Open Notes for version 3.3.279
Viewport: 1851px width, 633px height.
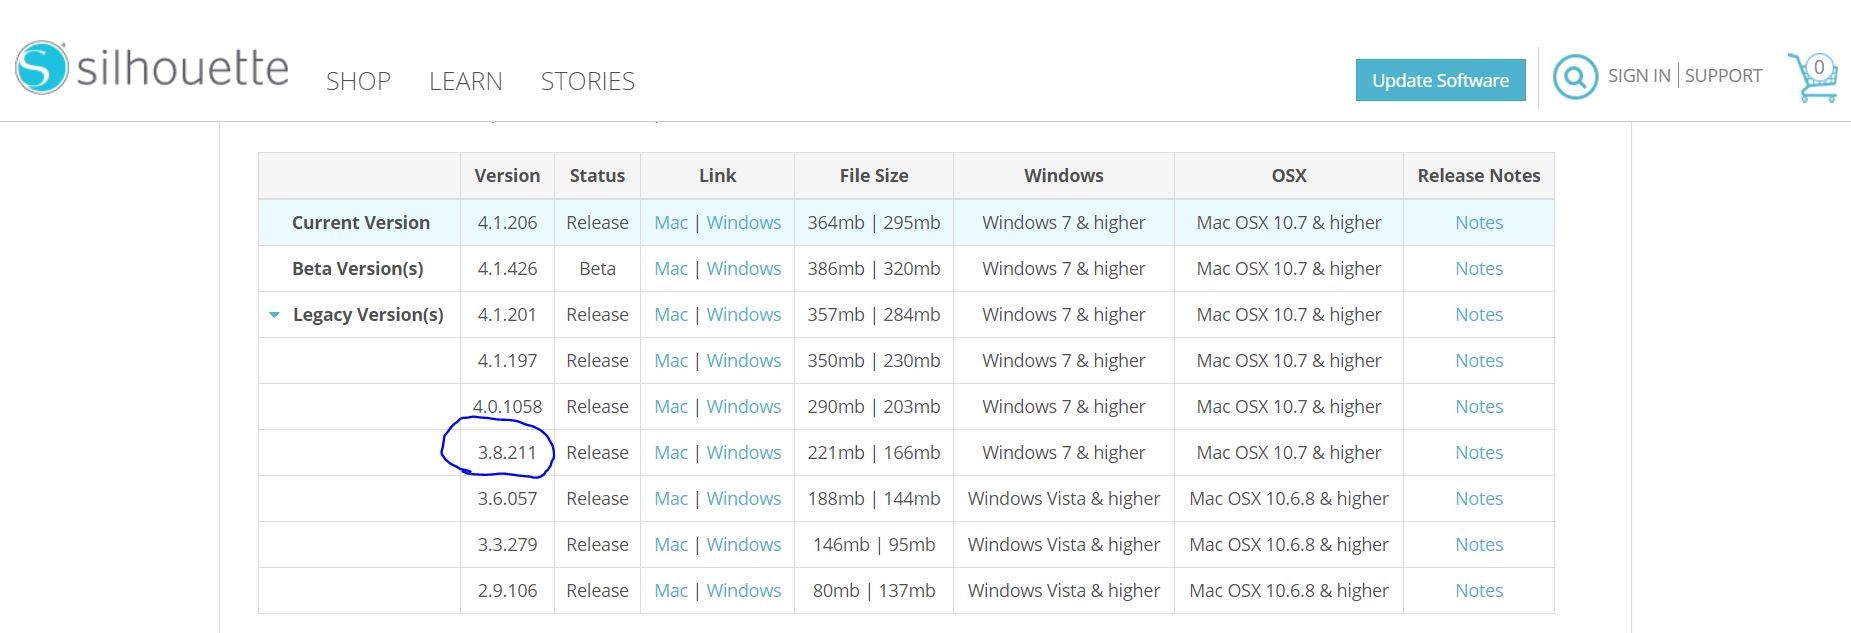[x=1479, y=545]
